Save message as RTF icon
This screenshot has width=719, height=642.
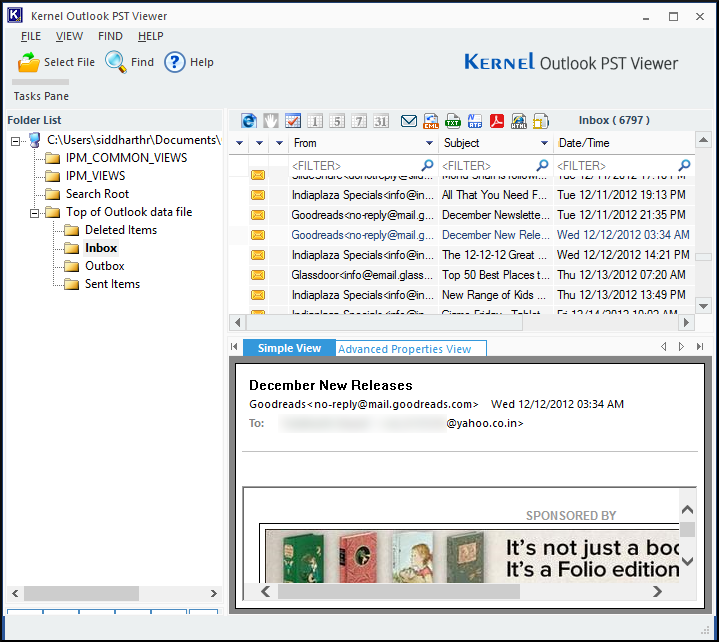475,121
